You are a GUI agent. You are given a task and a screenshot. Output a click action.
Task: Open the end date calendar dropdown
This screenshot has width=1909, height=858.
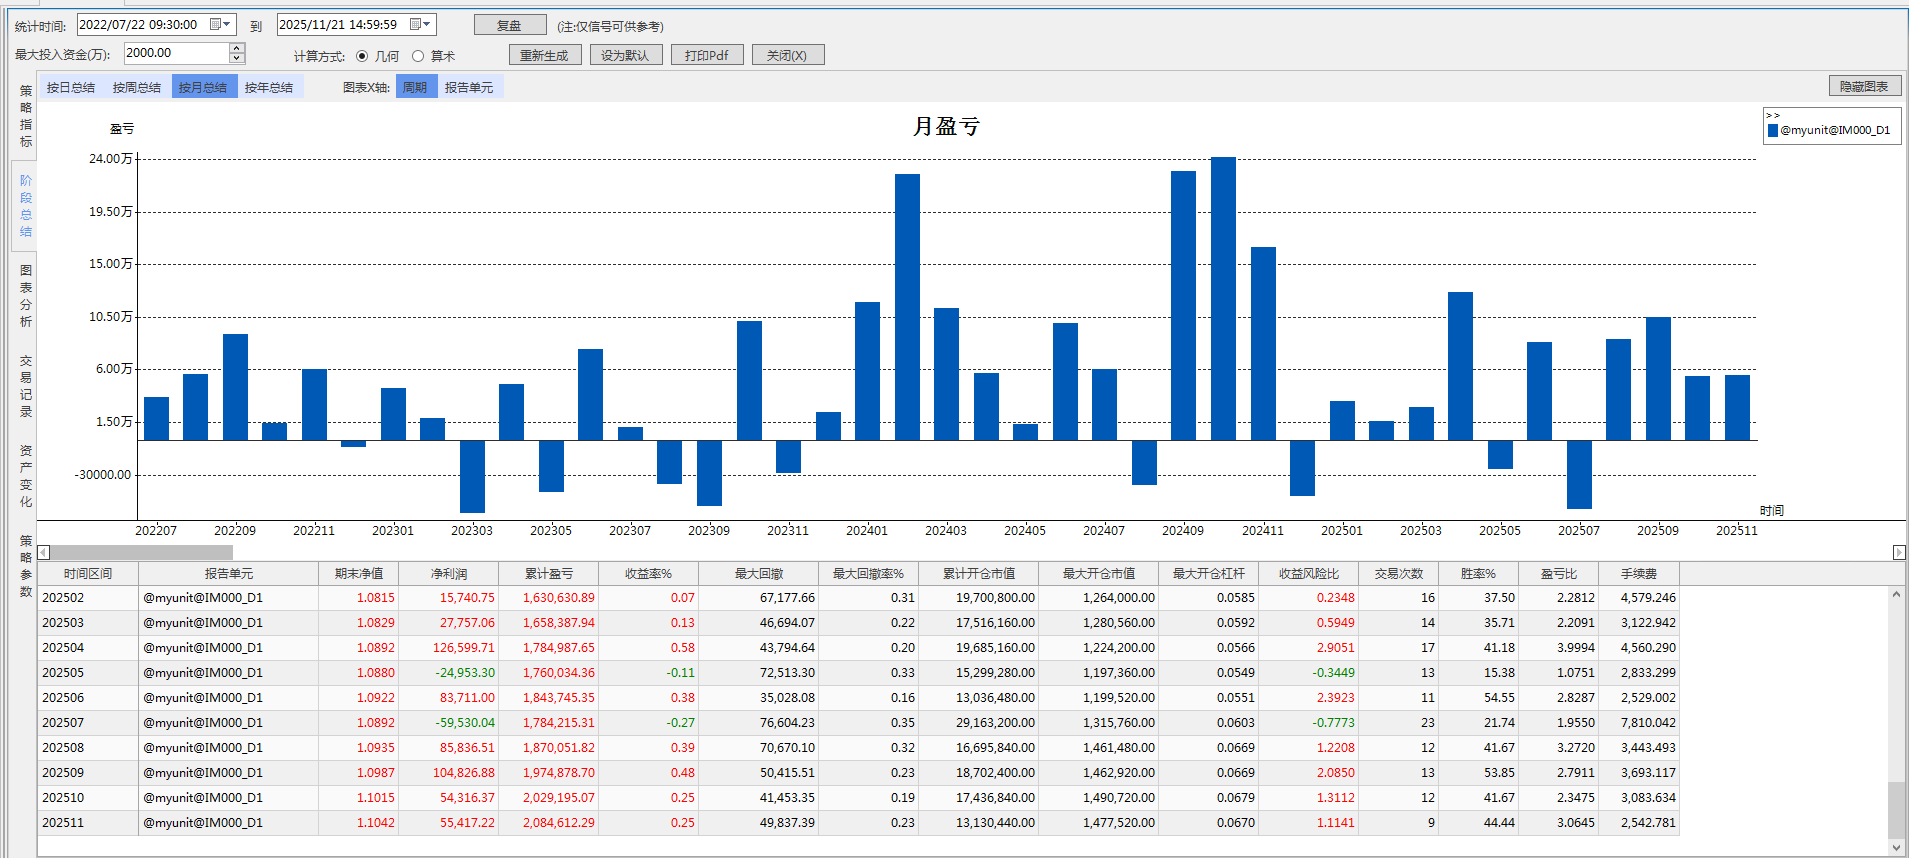[x=420, y=24]
